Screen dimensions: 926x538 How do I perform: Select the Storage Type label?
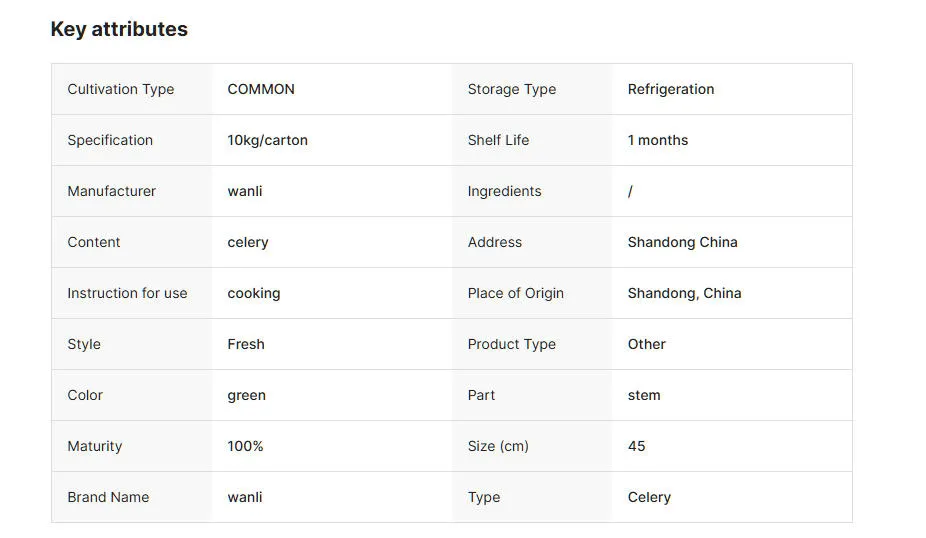511,89
